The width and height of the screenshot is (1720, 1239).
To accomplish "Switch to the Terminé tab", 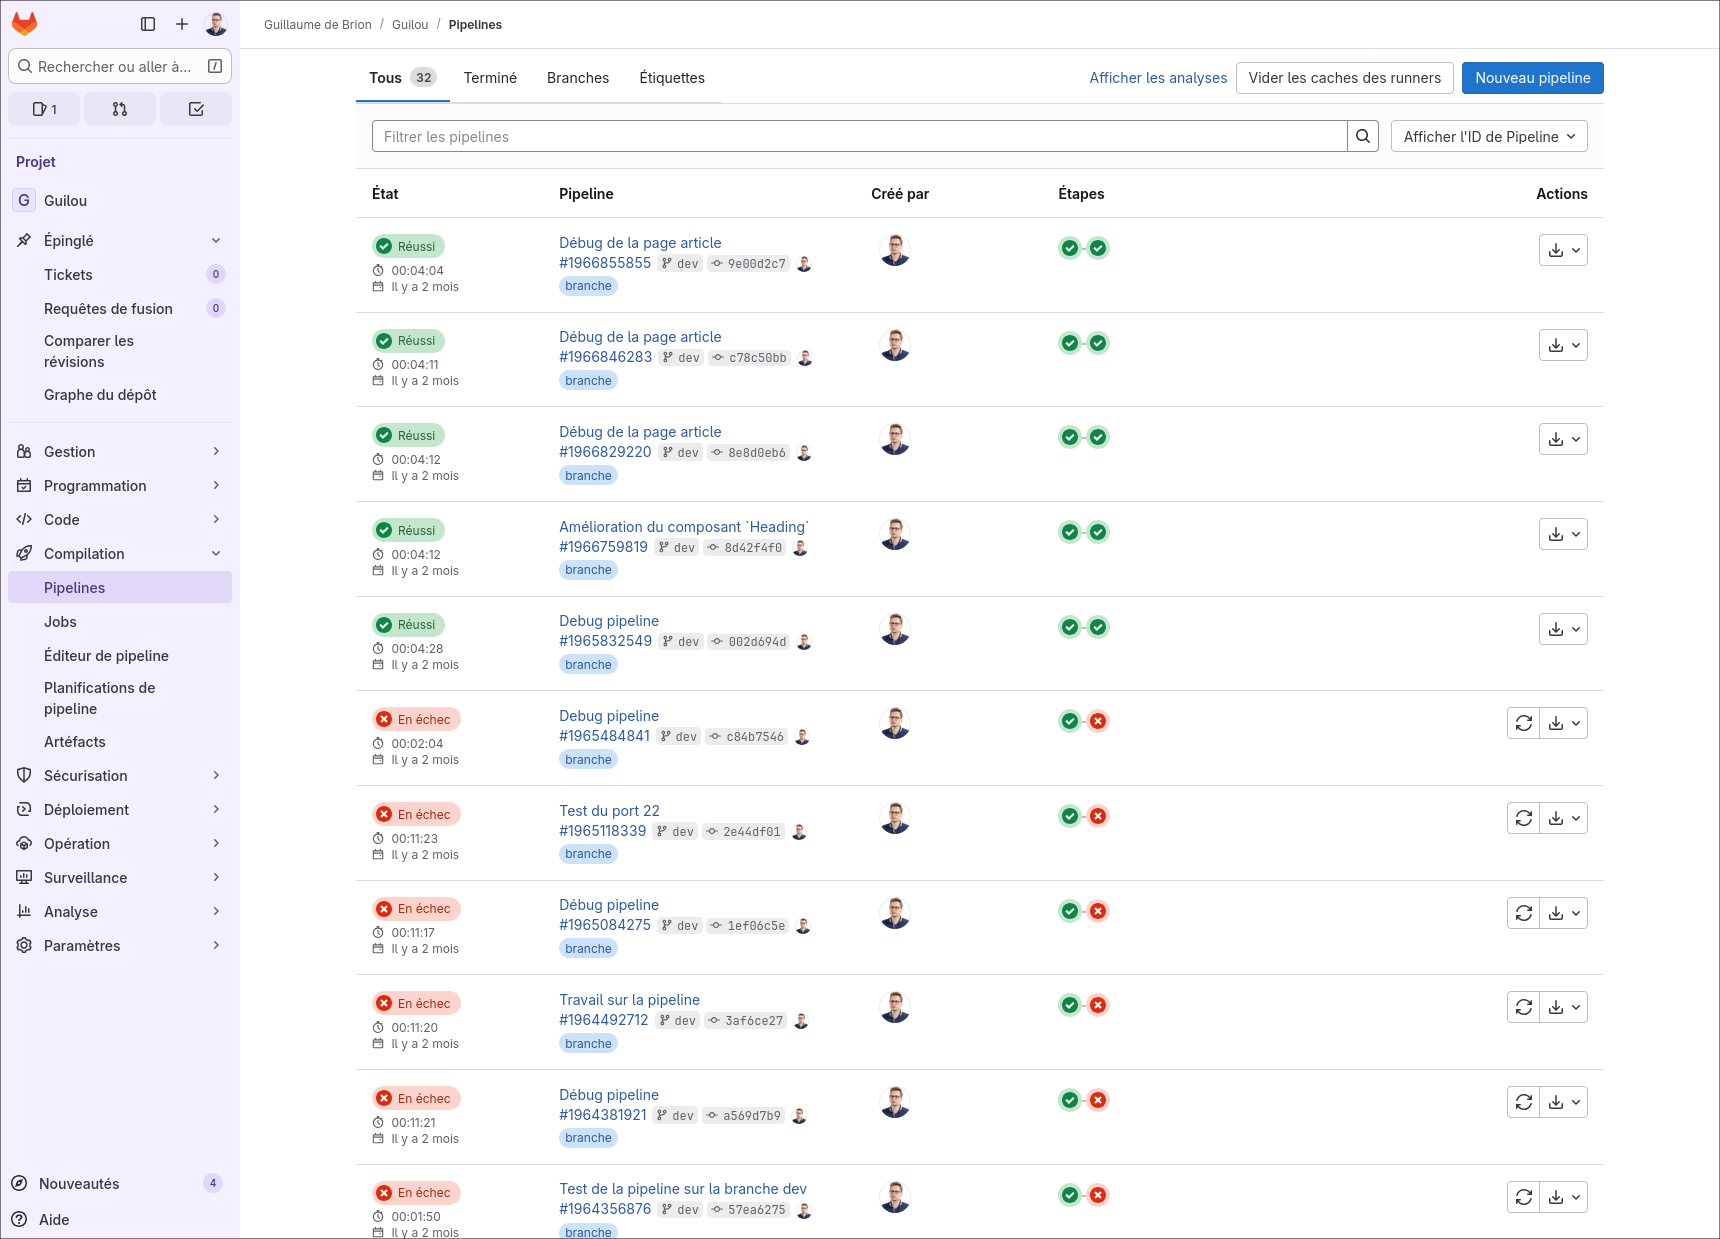I will pos(490,78).
